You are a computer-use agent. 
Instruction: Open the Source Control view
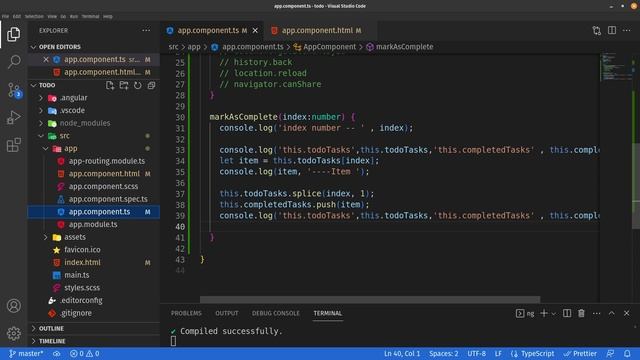[x=13, y=90]
